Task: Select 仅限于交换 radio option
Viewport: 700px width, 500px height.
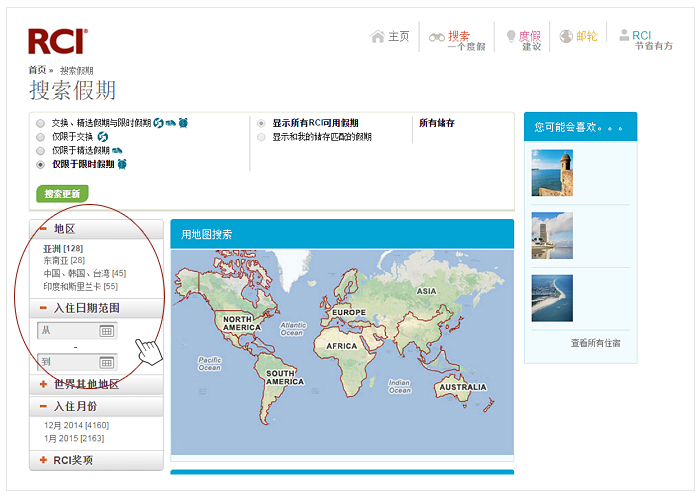Action: [41, 137]
